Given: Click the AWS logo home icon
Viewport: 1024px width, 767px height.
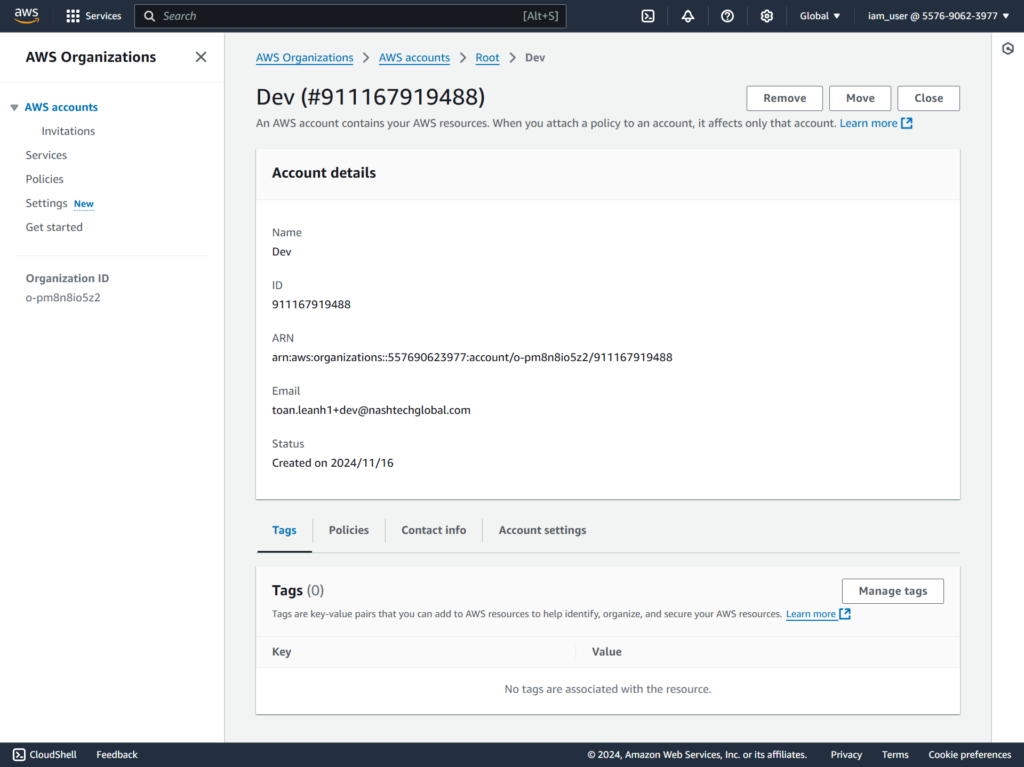Looking at the screenshot, I should tap(26, 15).
